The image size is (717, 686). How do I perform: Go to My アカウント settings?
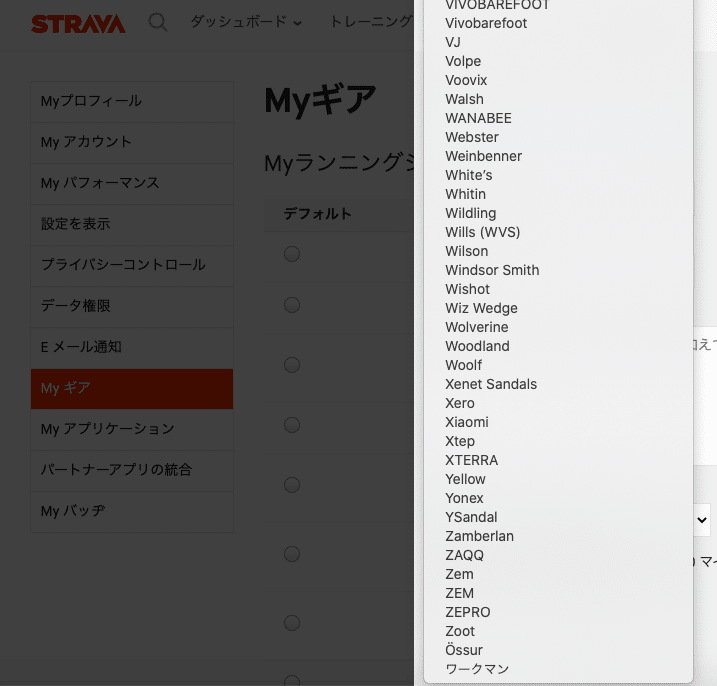click(x=132, y=143)
